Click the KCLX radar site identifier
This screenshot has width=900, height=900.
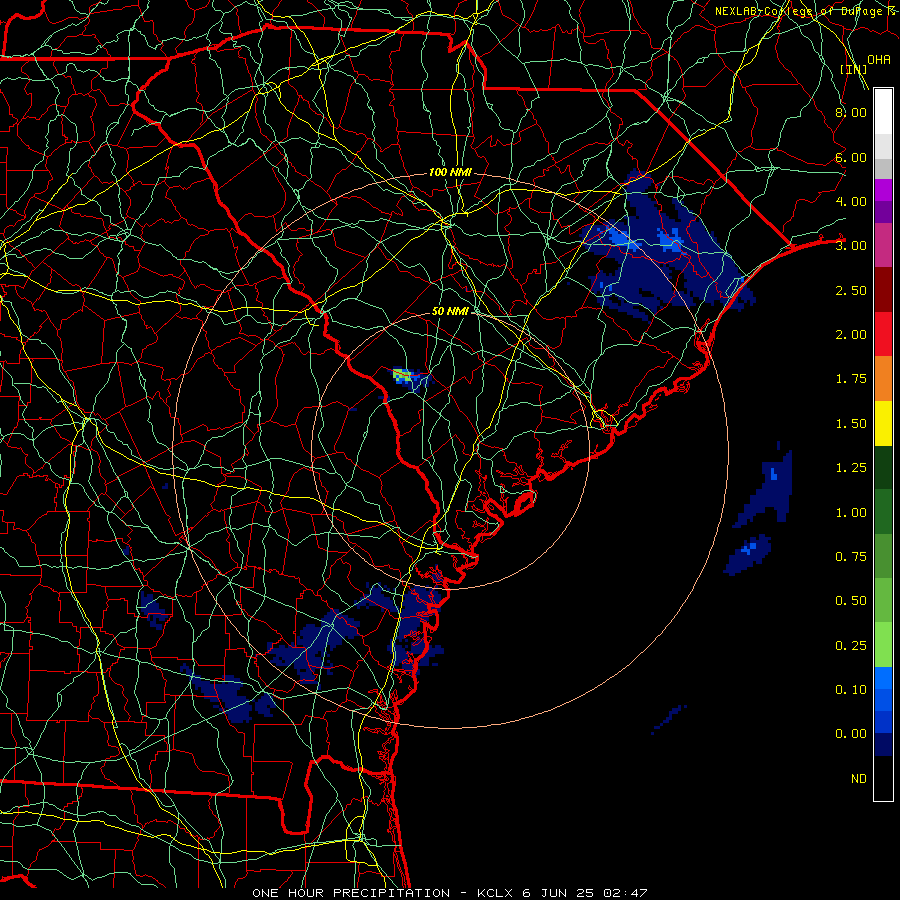point(495,893)
